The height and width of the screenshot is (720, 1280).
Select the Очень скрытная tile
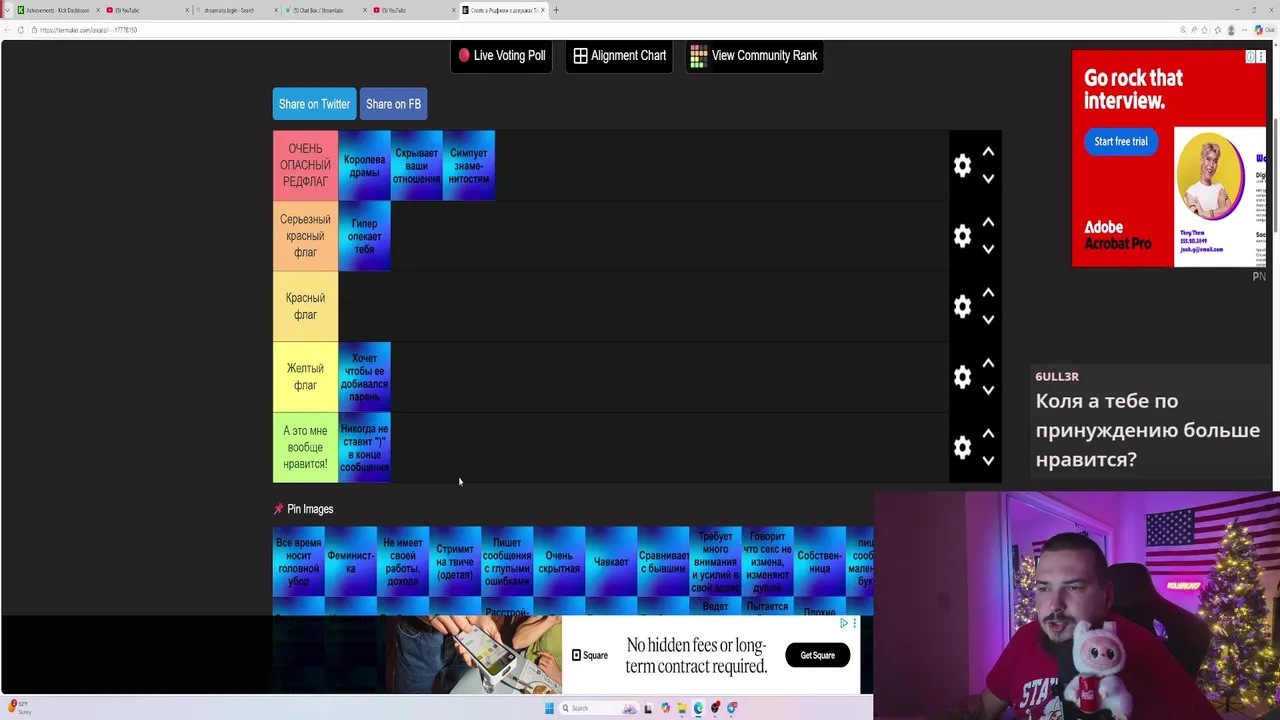[x=559, y=561]
